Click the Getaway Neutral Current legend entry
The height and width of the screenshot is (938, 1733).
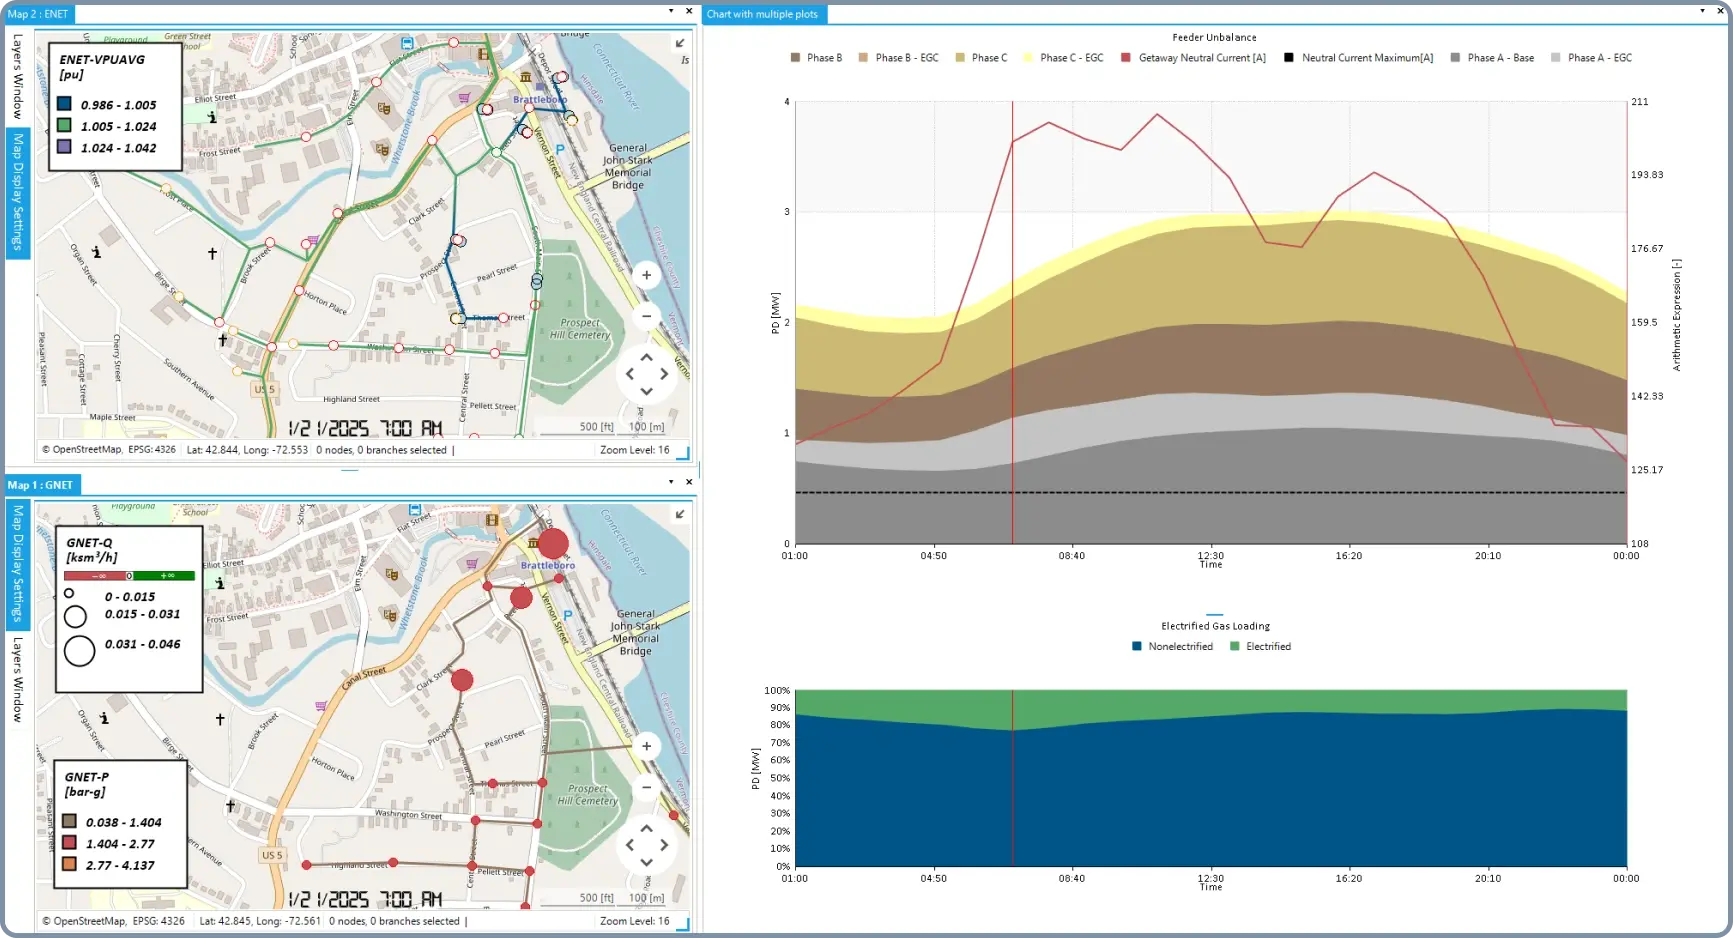pos(1193,57)
